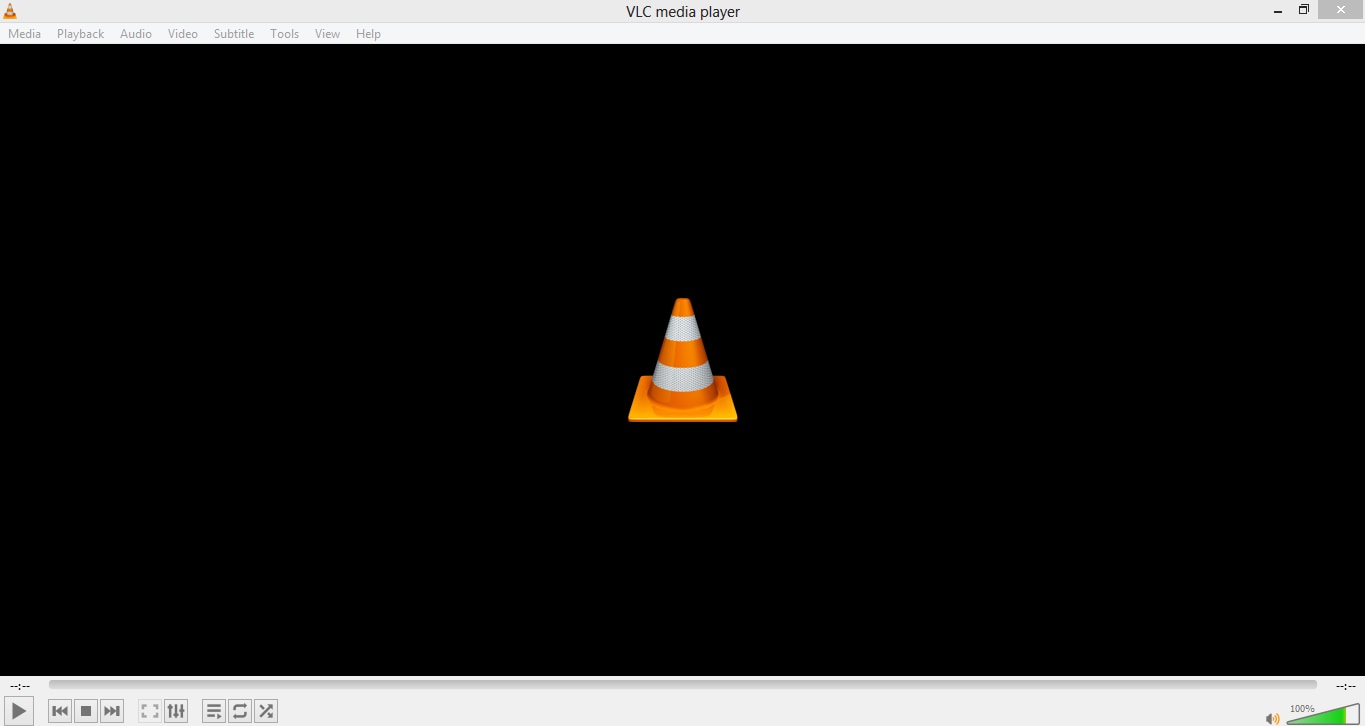
Task: Open the View menu
Action: 328,34
